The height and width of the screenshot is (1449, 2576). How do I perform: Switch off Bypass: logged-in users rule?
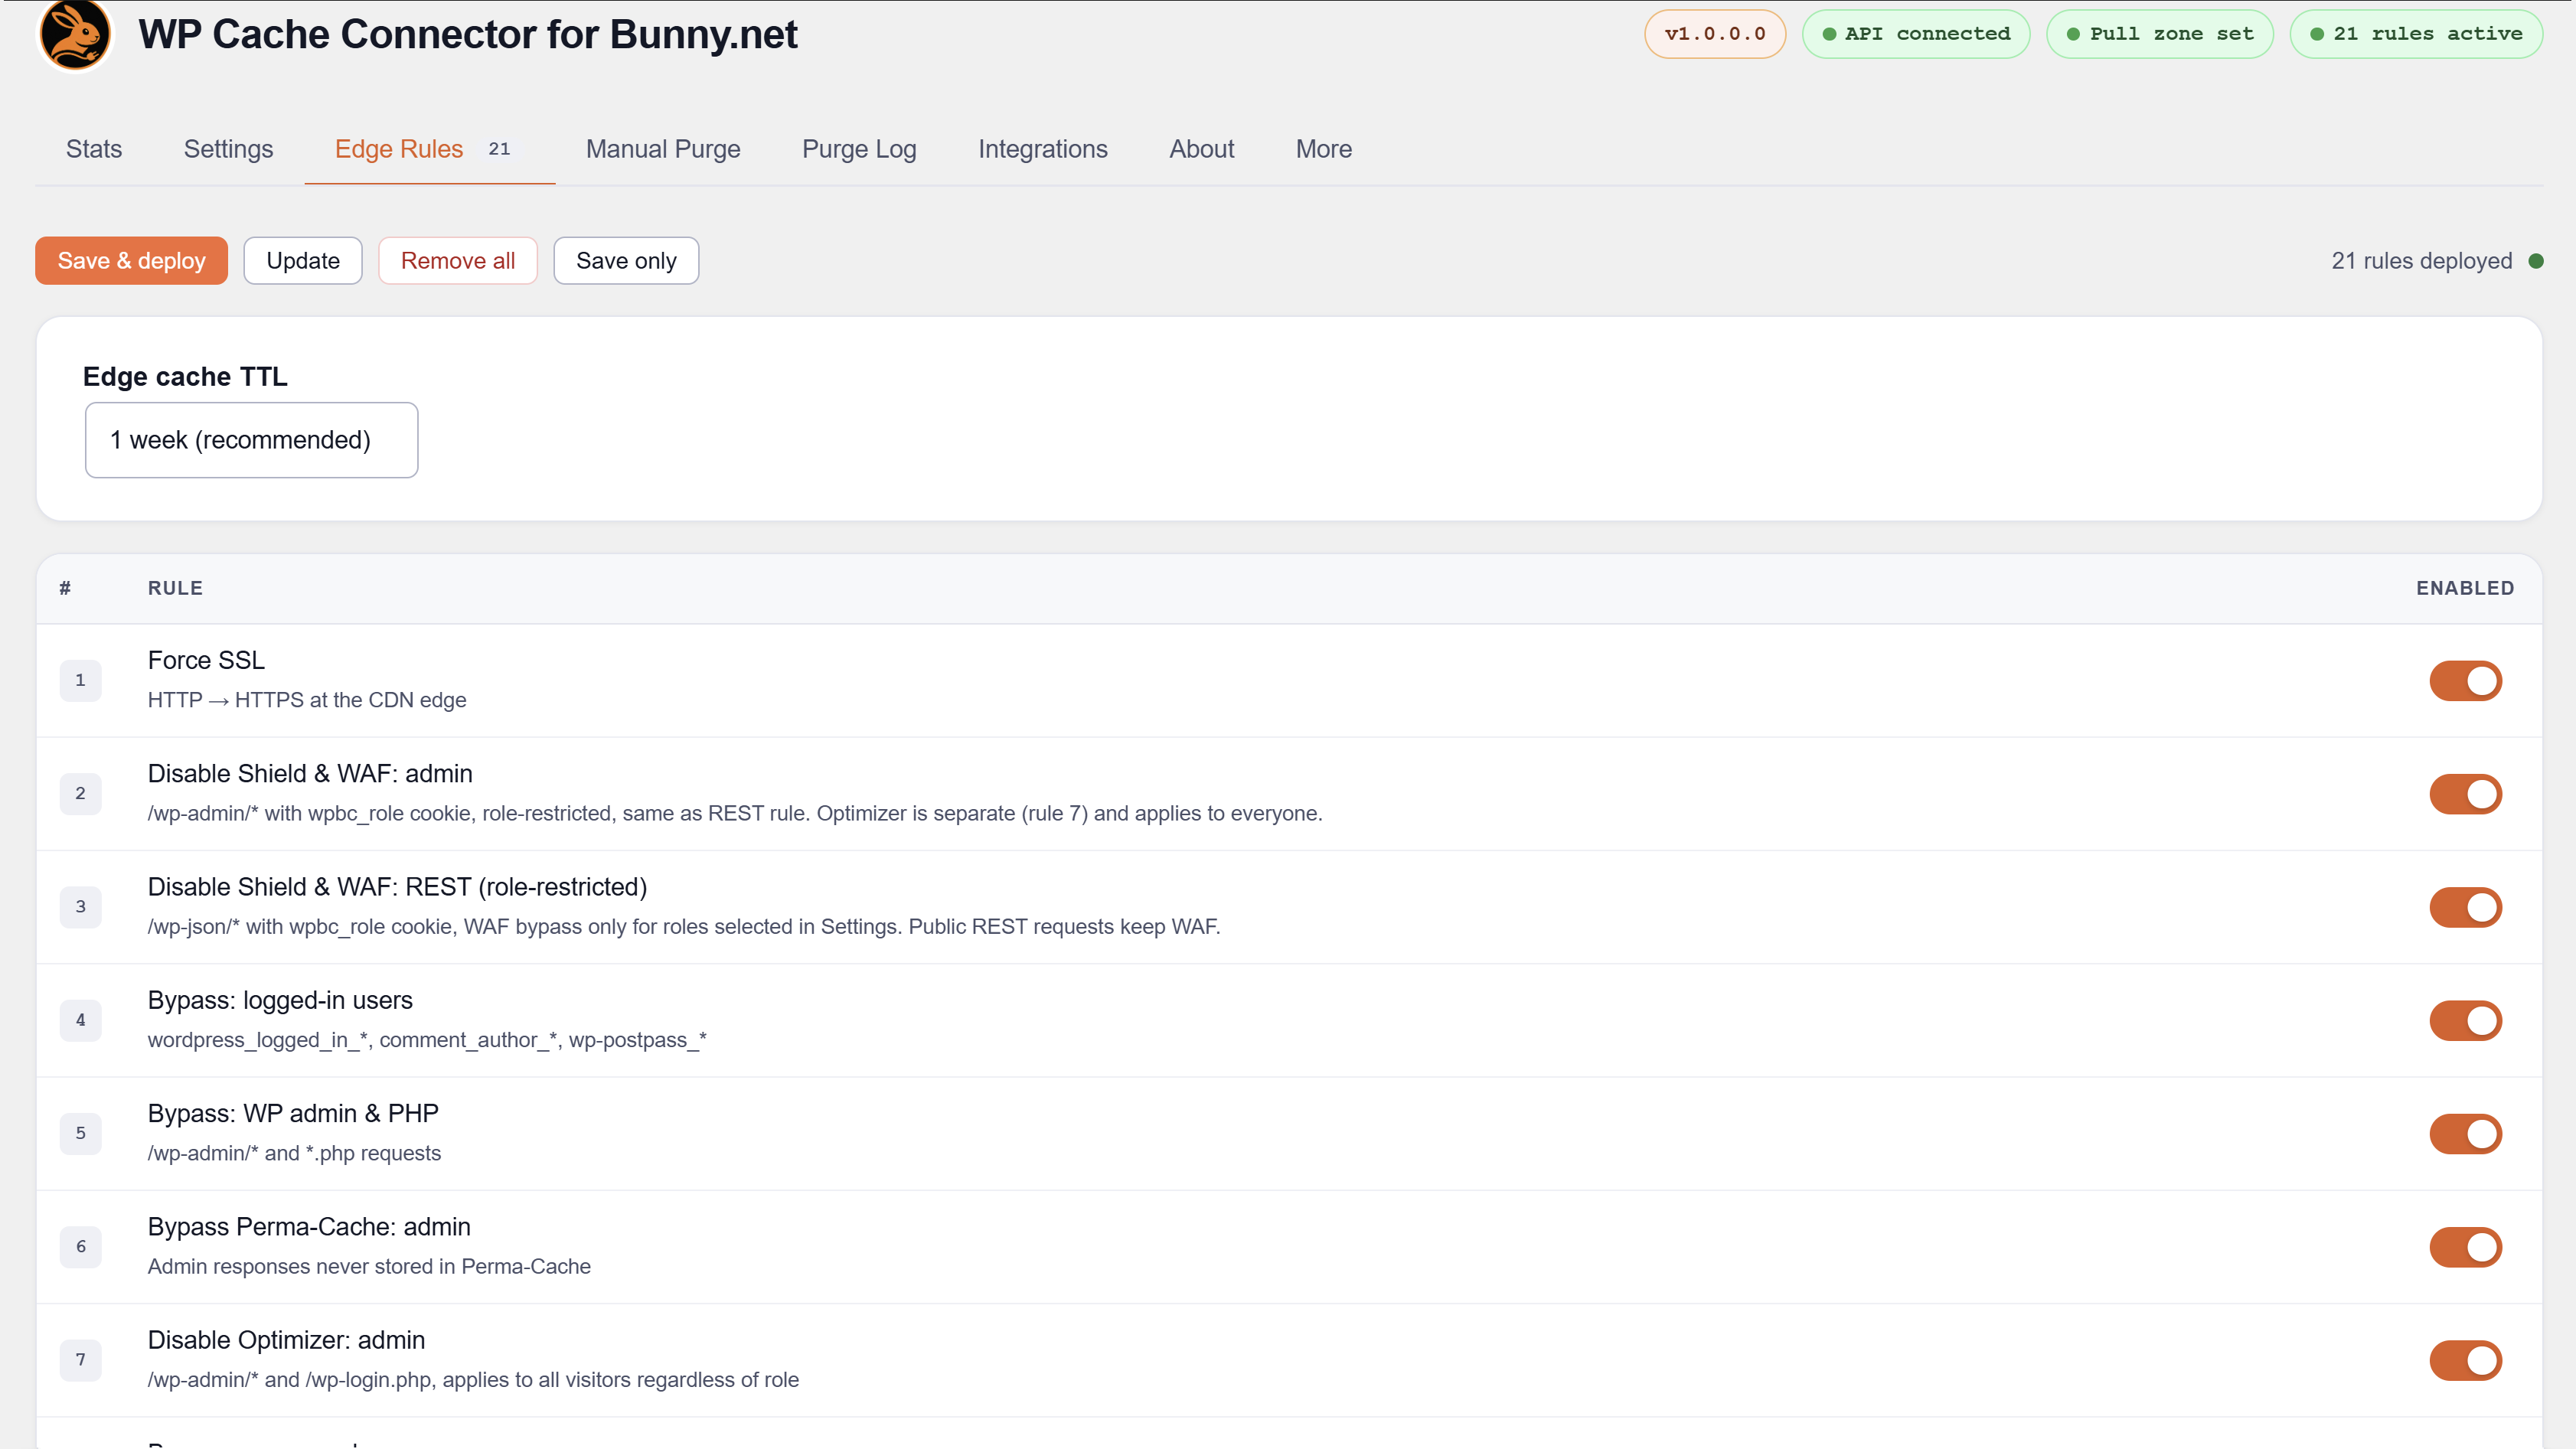2465,1021
